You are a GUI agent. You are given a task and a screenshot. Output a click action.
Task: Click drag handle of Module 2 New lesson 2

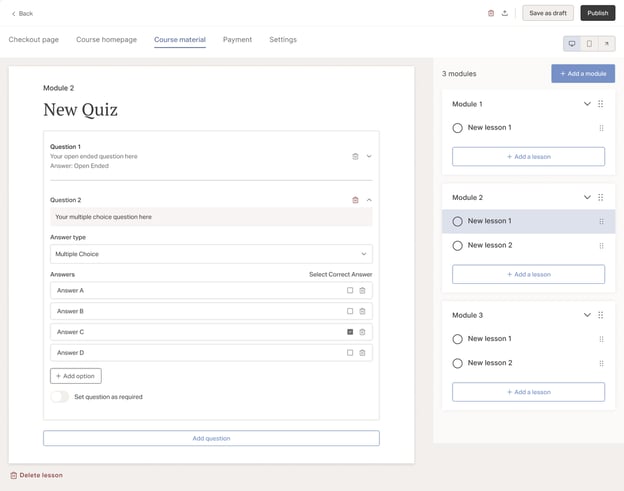tap(601, 246)
